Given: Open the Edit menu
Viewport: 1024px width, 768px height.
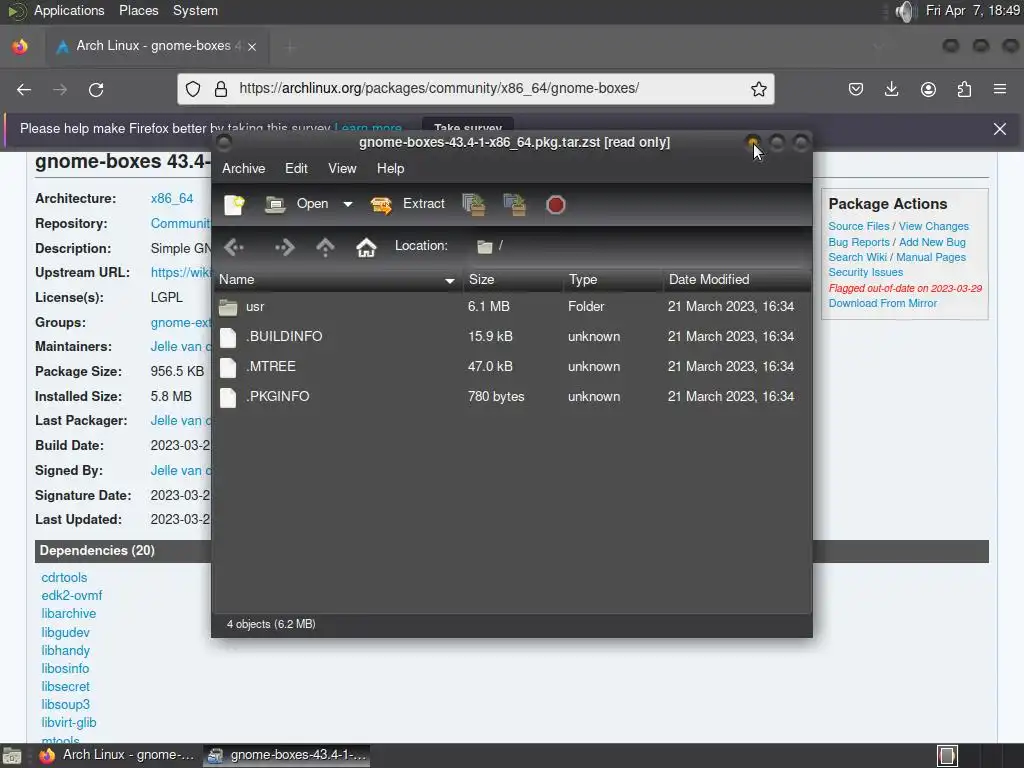Looking at the screenshot, I should click(296, 168).
